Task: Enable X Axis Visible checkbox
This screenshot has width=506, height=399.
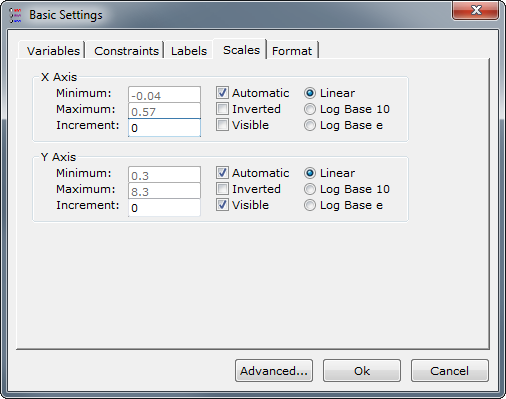Action: [222, 125]
